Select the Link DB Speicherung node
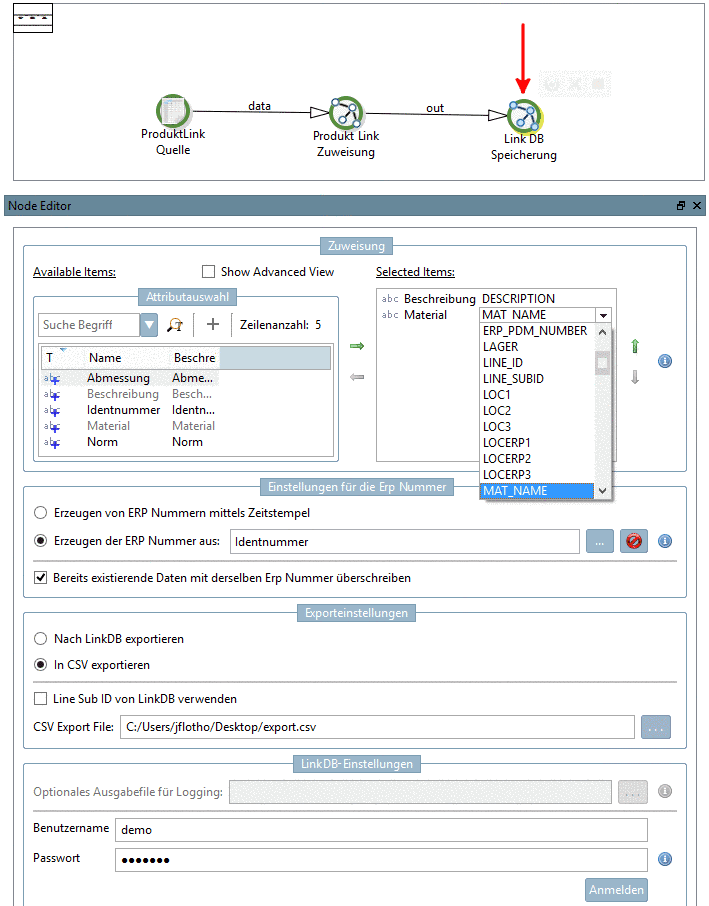The image size is (709, 906). (525, 116)
